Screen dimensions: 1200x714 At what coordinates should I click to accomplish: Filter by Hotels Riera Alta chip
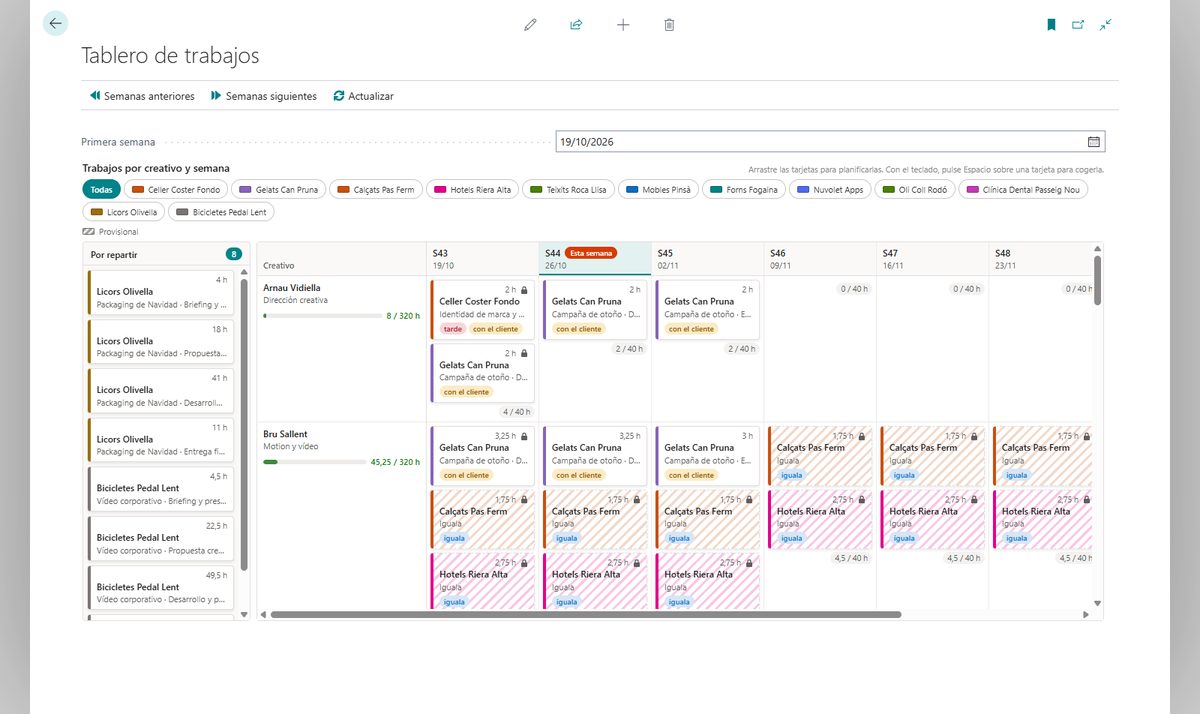(x=472, y=189)
